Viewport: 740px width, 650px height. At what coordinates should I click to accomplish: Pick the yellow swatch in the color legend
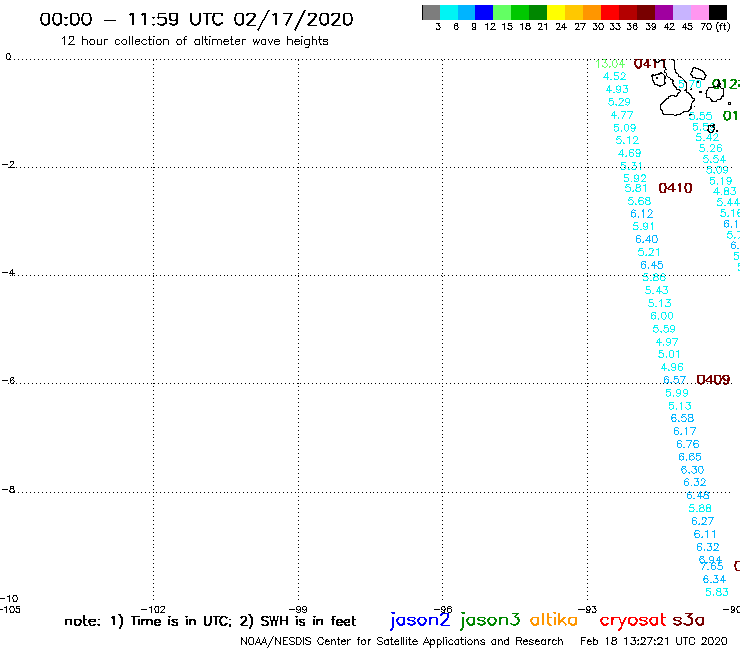coord(556,12)
